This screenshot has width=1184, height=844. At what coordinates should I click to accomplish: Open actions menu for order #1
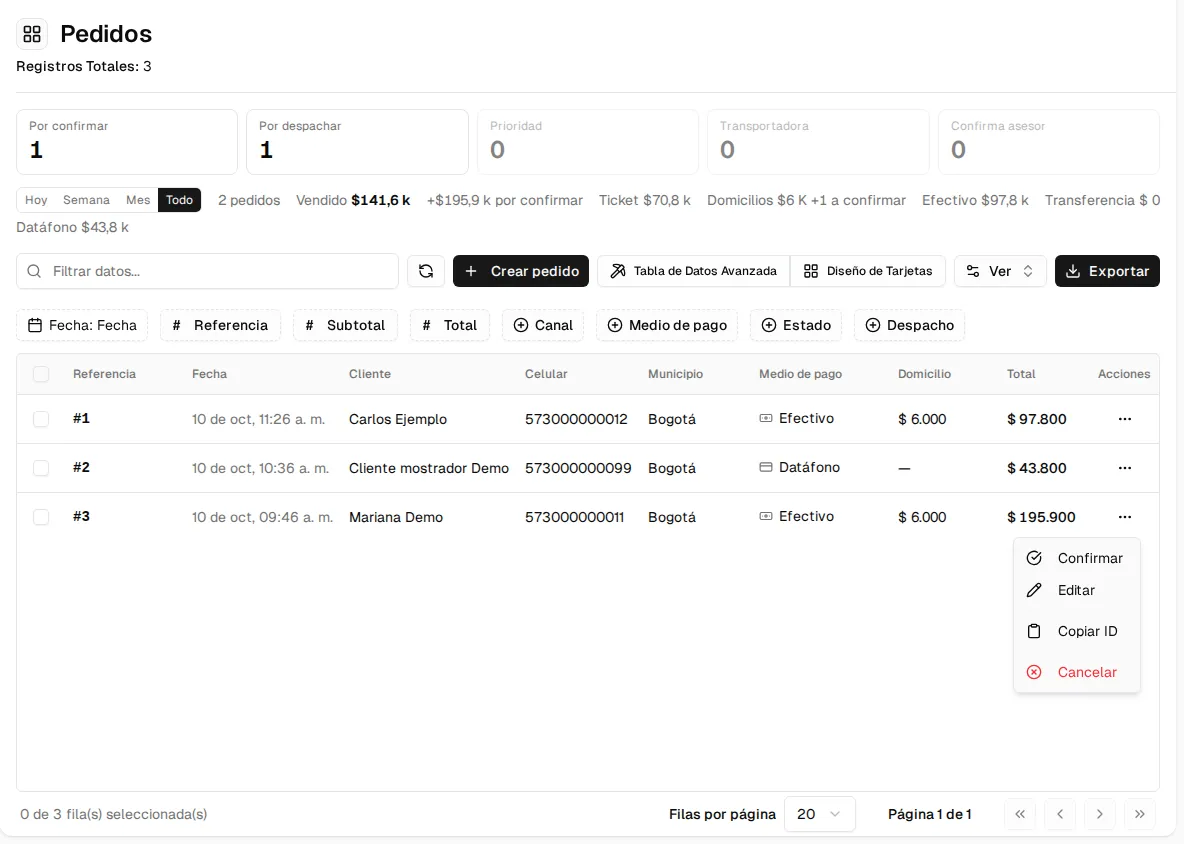[1124, 419]
